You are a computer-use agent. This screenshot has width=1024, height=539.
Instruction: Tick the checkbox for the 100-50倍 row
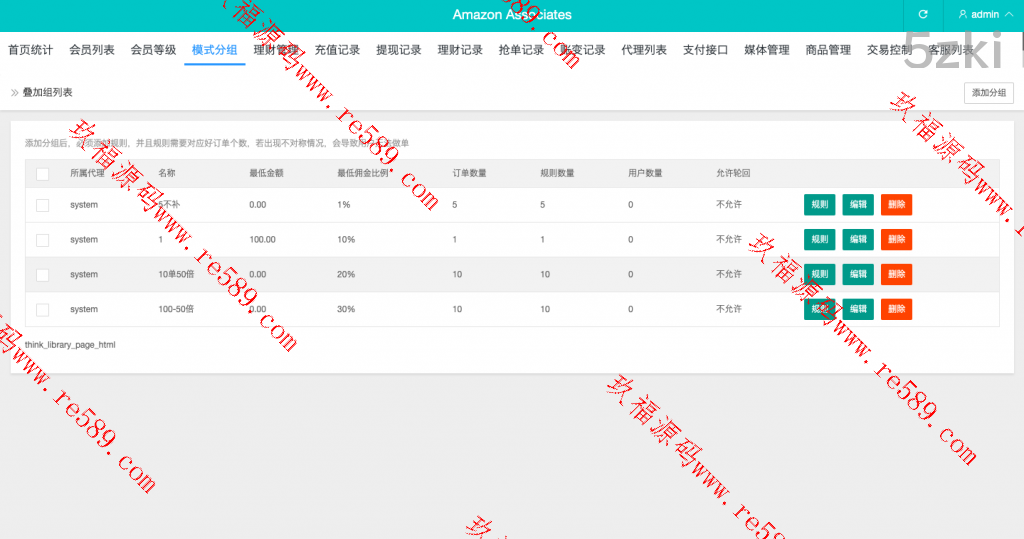click(42, 310)
